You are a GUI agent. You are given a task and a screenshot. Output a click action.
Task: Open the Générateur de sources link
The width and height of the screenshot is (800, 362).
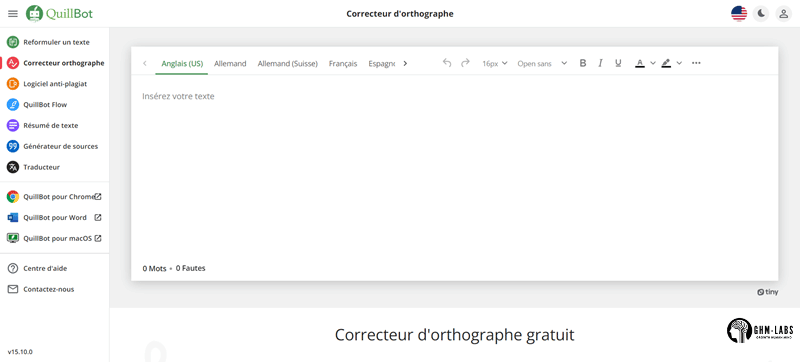[x=61, y=146]
